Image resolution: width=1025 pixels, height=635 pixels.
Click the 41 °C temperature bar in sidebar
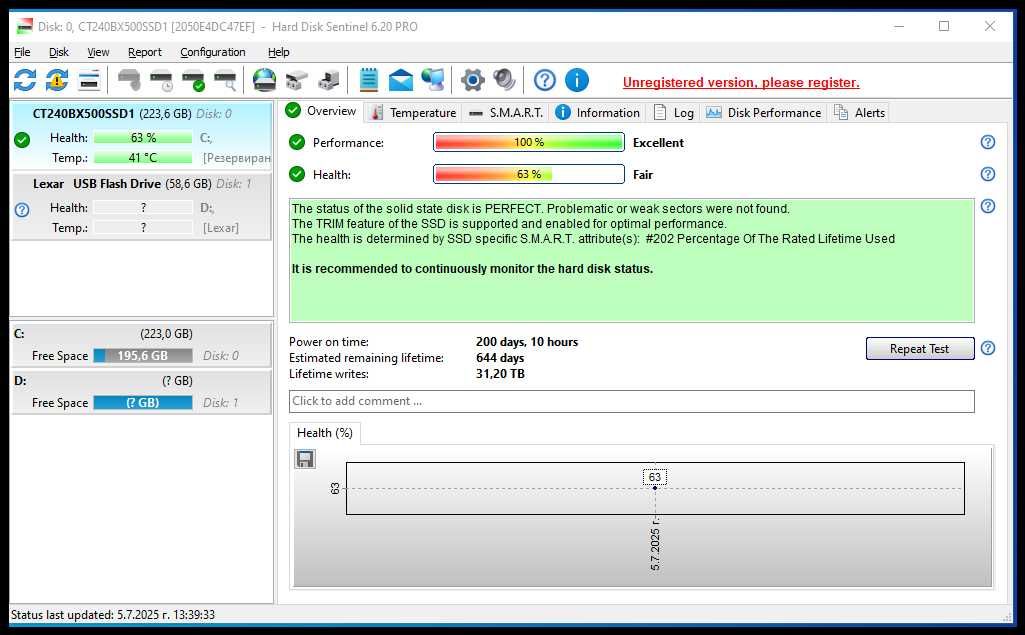coord(143,158)
